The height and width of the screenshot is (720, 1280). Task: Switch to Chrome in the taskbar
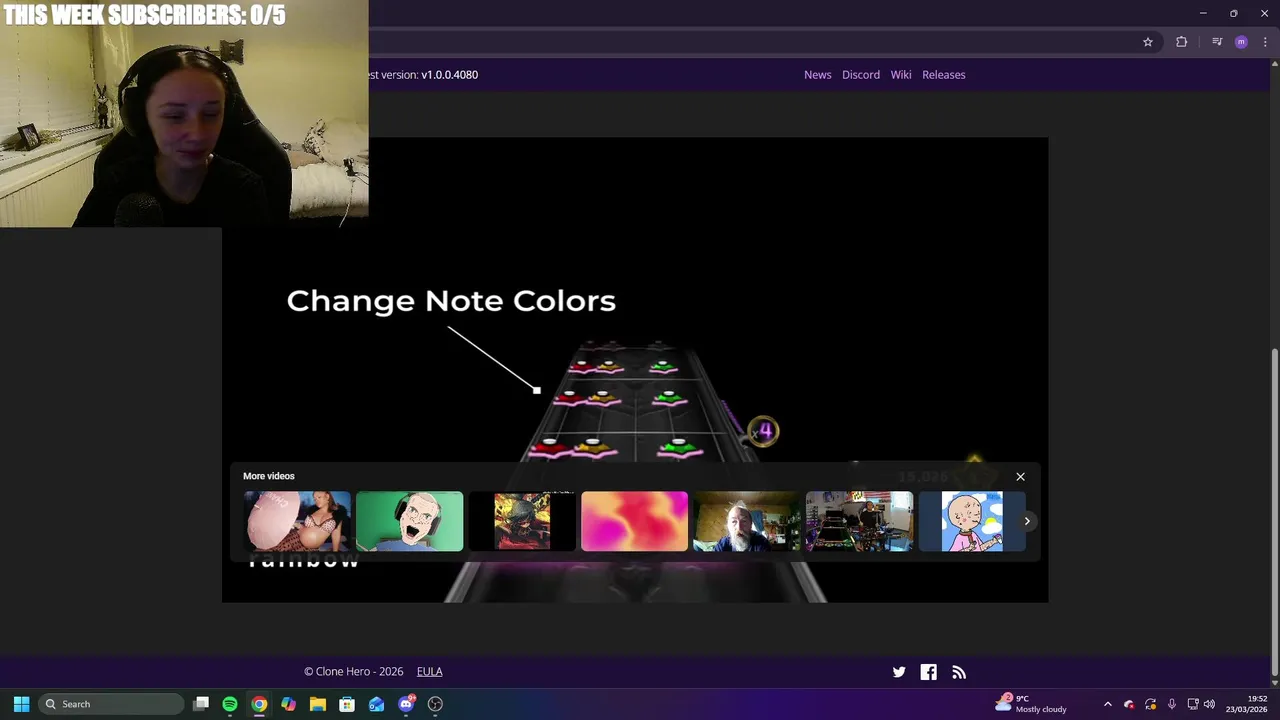(259, 704)
